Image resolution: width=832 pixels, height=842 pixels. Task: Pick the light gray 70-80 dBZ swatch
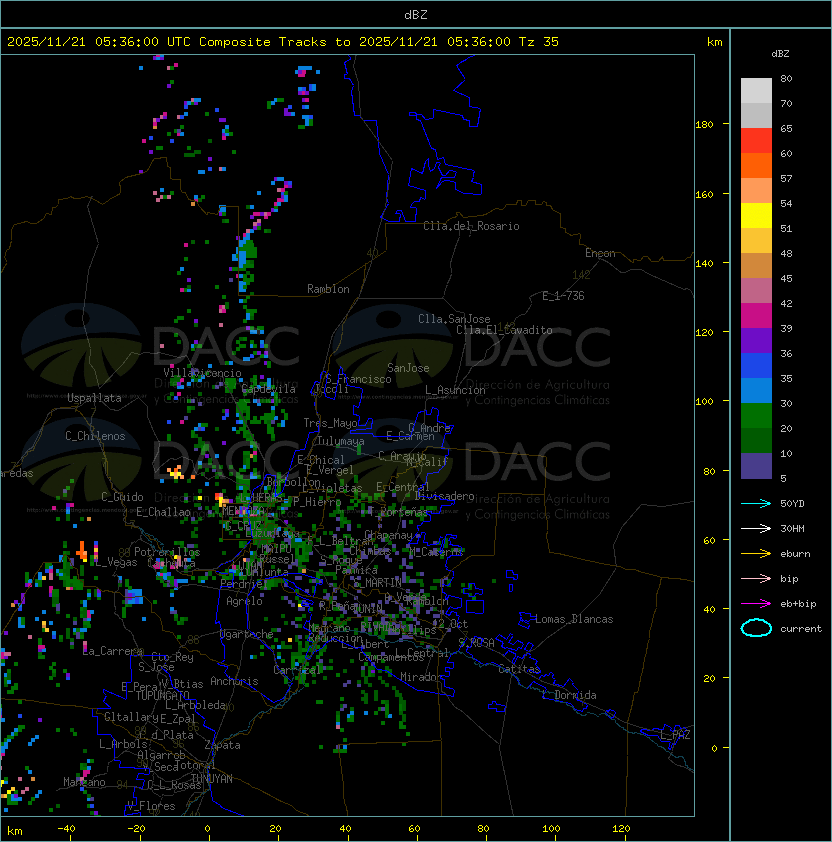[x=756, y=90]
